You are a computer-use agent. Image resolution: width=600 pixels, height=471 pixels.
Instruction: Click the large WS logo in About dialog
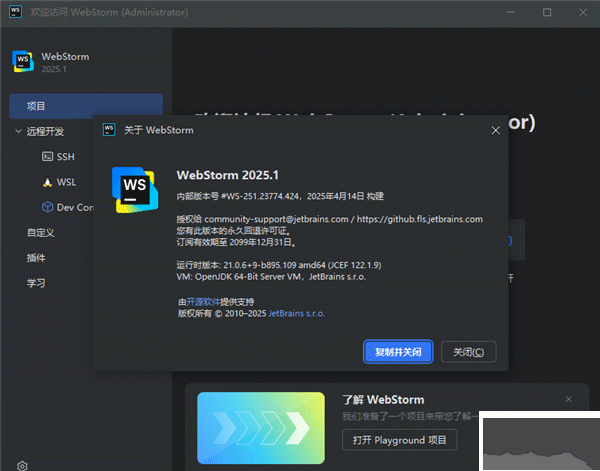pyautogui.click(x=135, y=190)
